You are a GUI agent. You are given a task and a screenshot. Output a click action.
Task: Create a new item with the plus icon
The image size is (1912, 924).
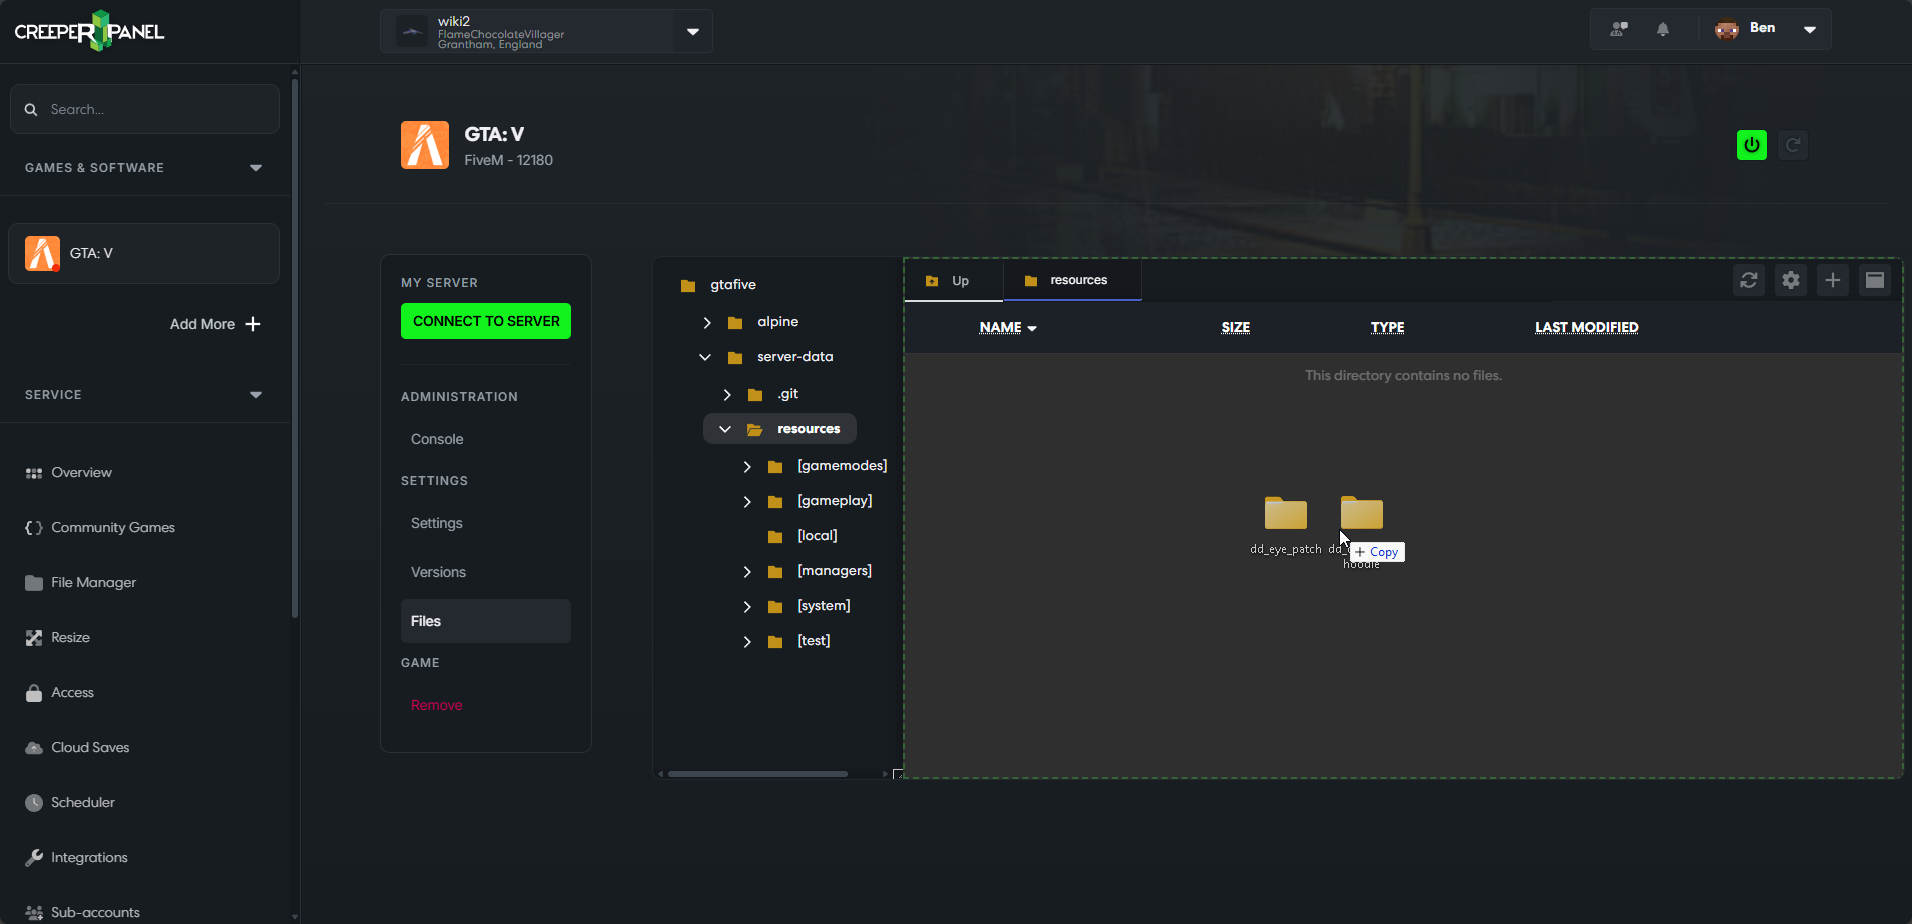(1832, 281)
